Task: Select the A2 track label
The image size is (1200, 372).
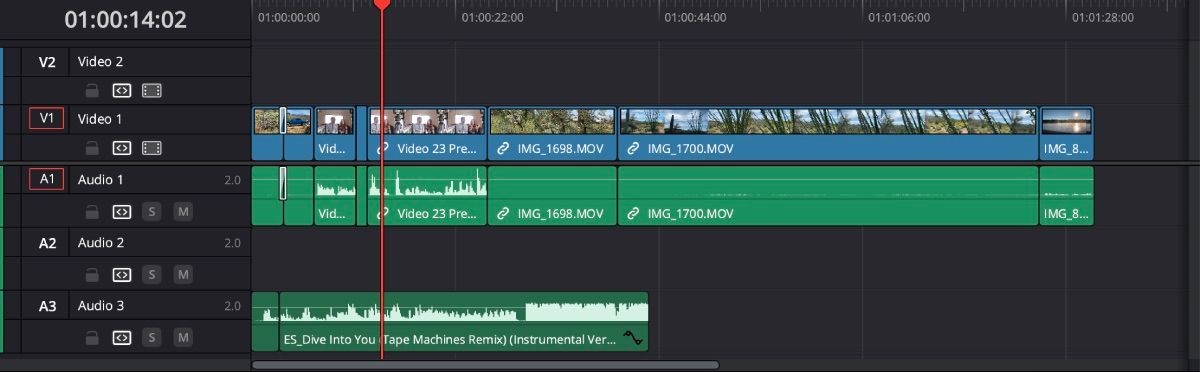Action: coord(47,243)
